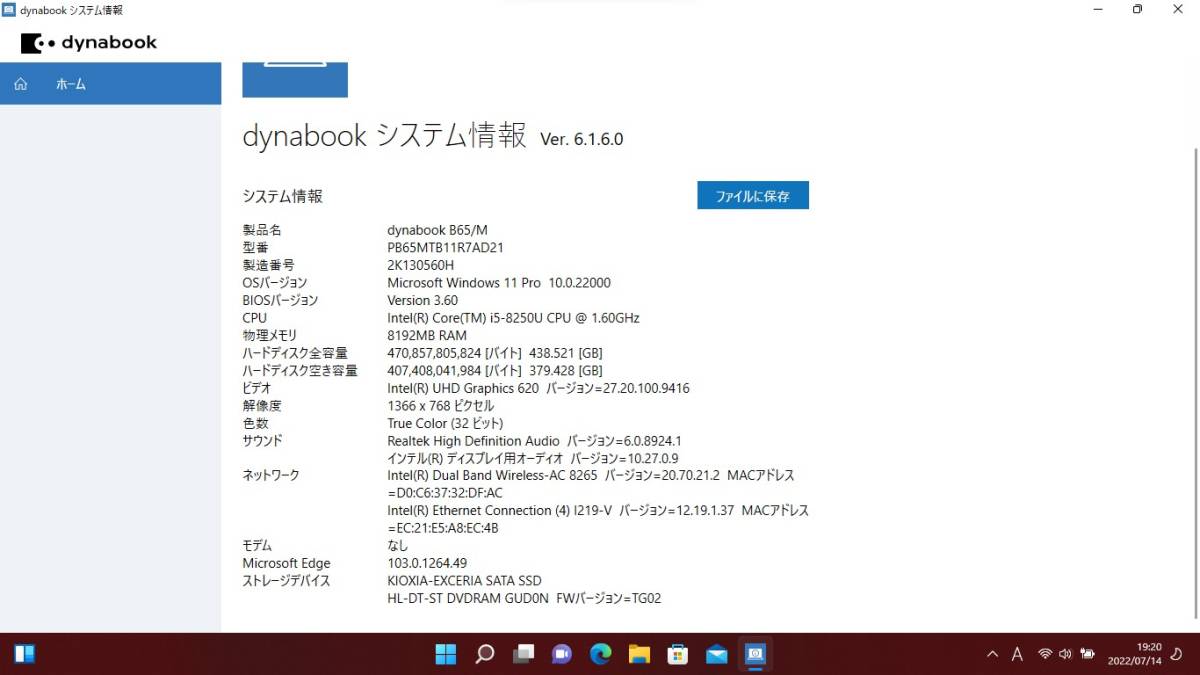
Task: Click the battery tray icon
Action: pos(1087,654)
